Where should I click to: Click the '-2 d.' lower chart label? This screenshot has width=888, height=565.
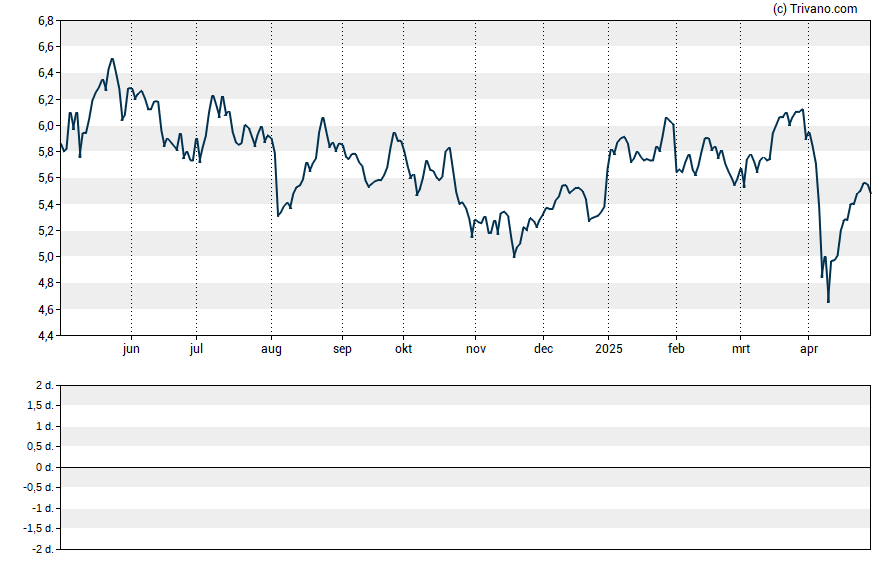pyautogui.click(x=42, y=549)
